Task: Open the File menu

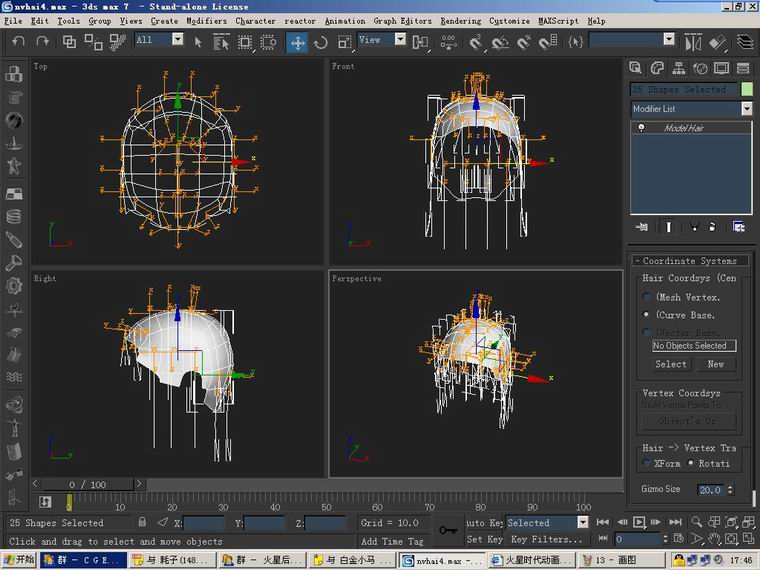Action: 13,21
